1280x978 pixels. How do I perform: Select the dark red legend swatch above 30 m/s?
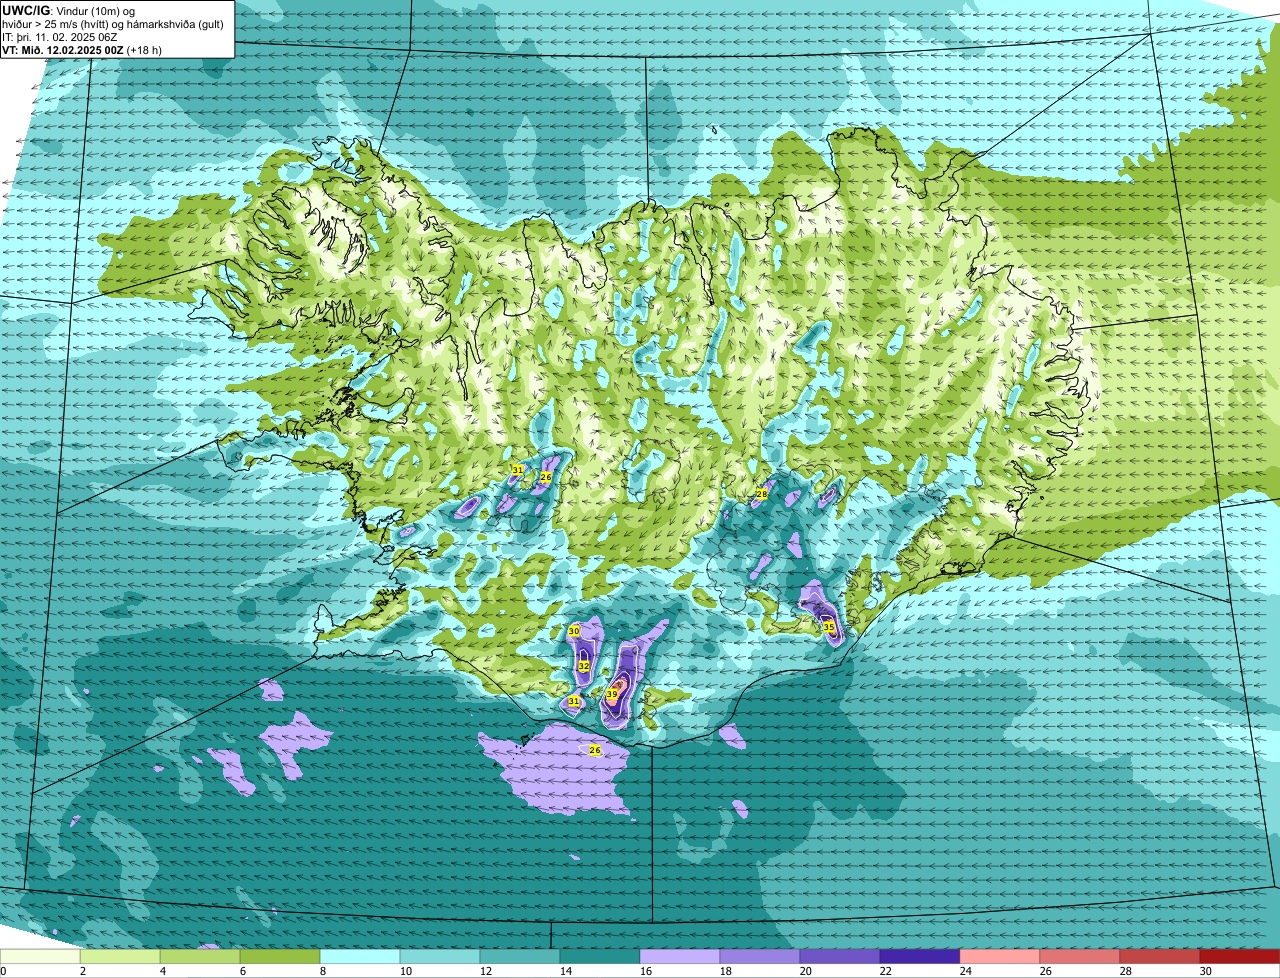(x=1240, y=957)
